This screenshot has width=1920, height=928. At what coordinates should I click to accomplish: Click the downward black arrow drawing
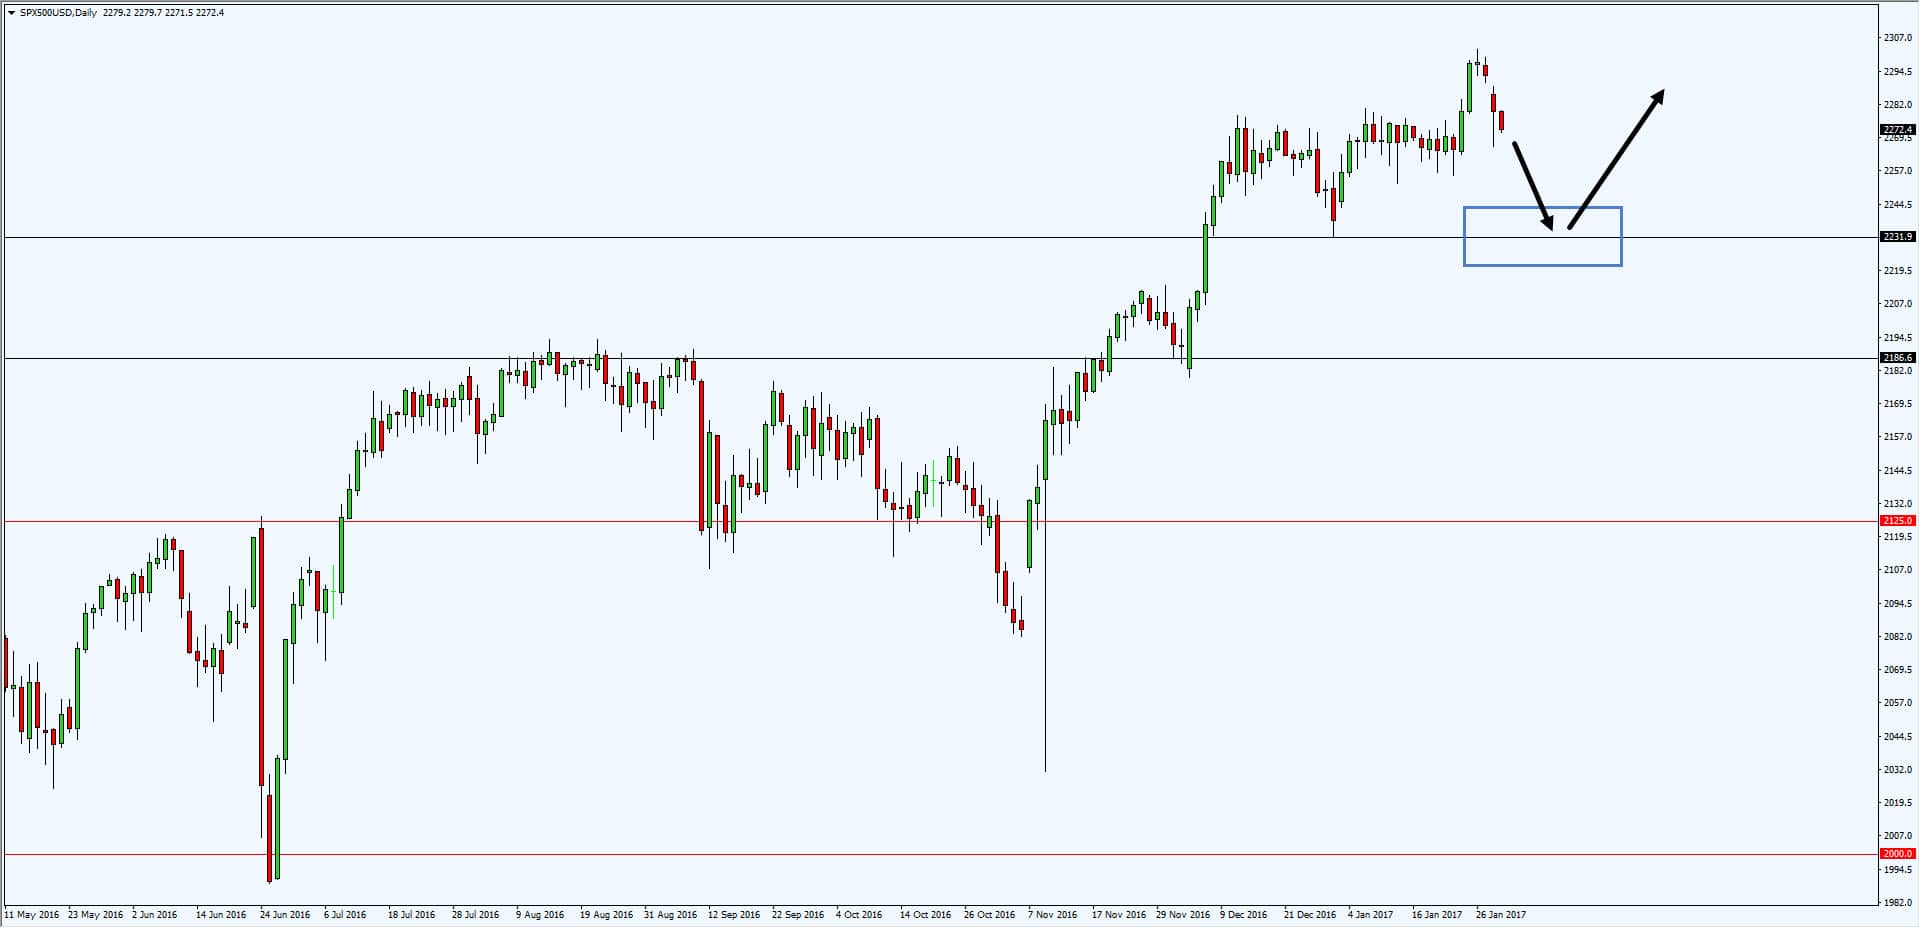point(1533,186)
